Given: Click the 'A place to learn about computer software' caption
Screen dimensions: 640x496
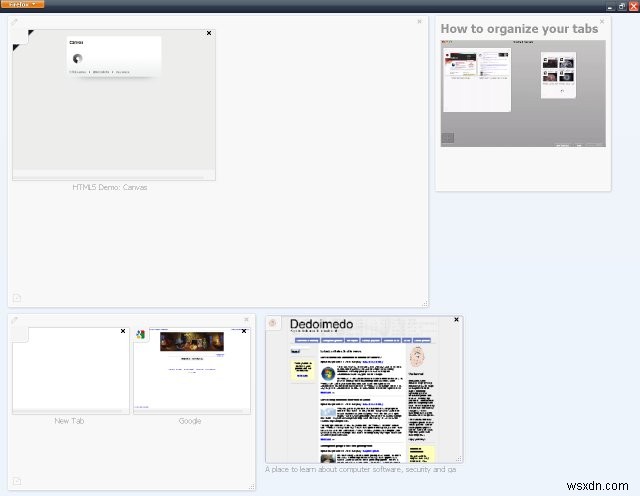Looking at the screenshot, I should coord(360,469).
